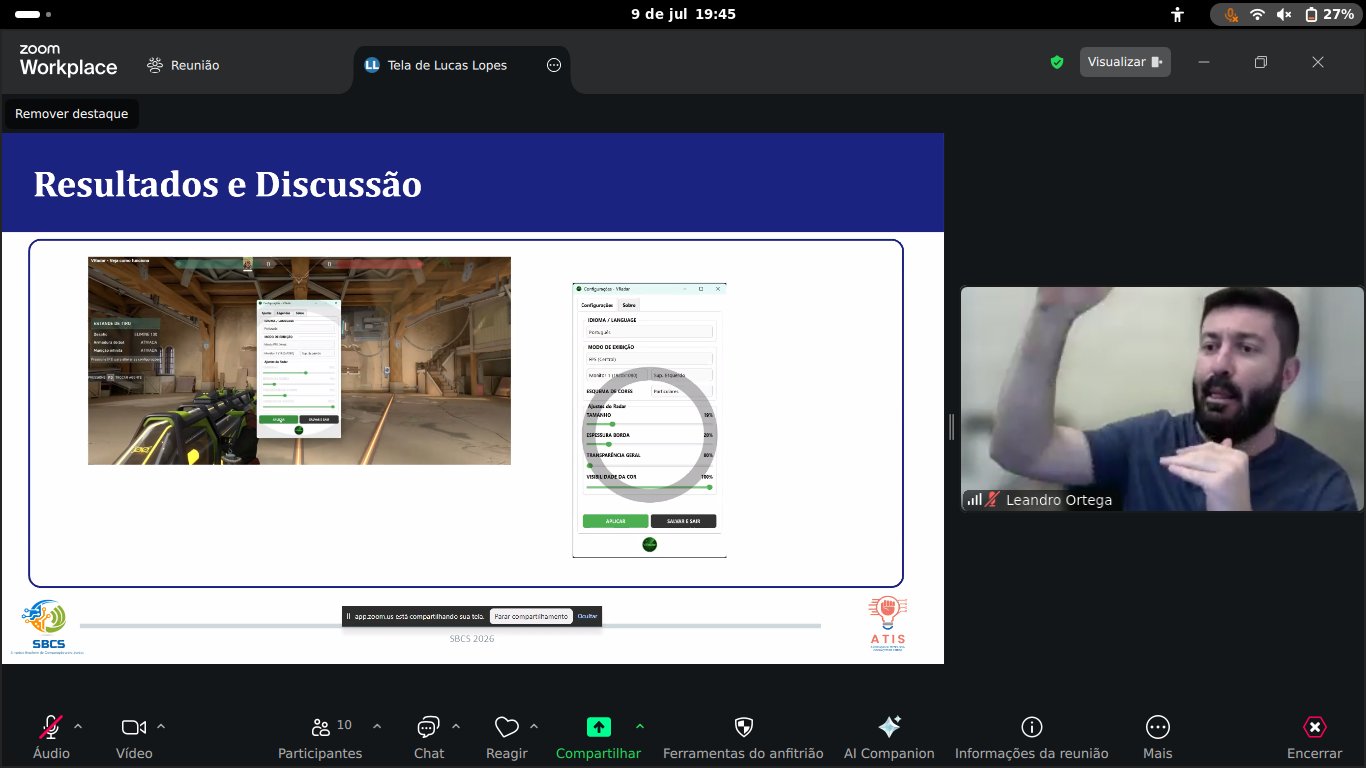Click the muted volume icon in the top bar
The width and height of the screenshot is (1366, 768).
click(1284, 14)
